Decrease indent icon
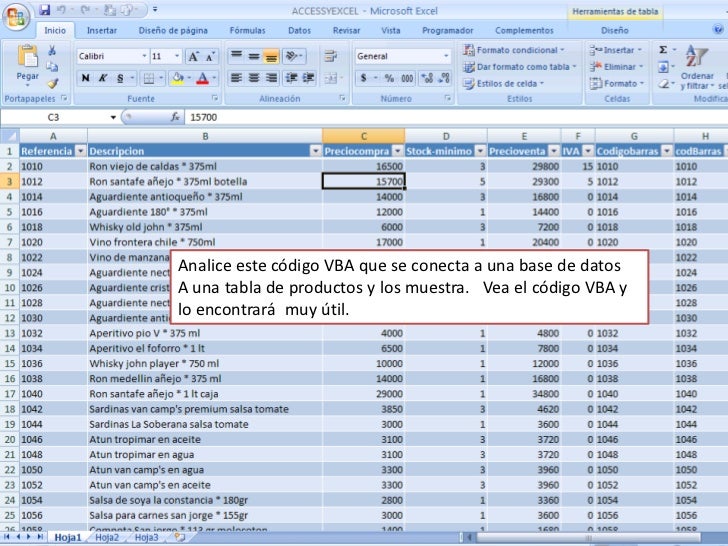The image size is (728, 546). pos(291,78)
